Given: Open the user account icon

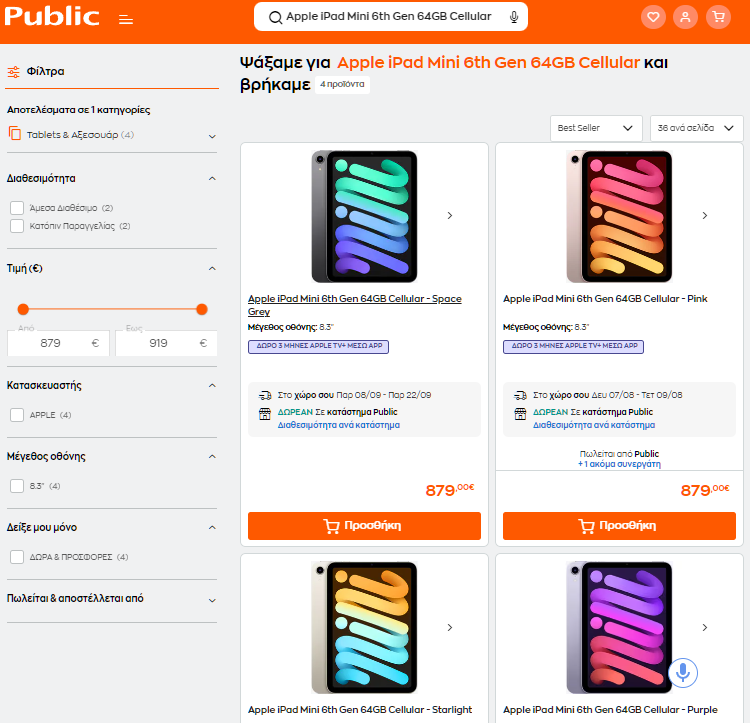Looking at the screenshot, I should tap(685, 17).
